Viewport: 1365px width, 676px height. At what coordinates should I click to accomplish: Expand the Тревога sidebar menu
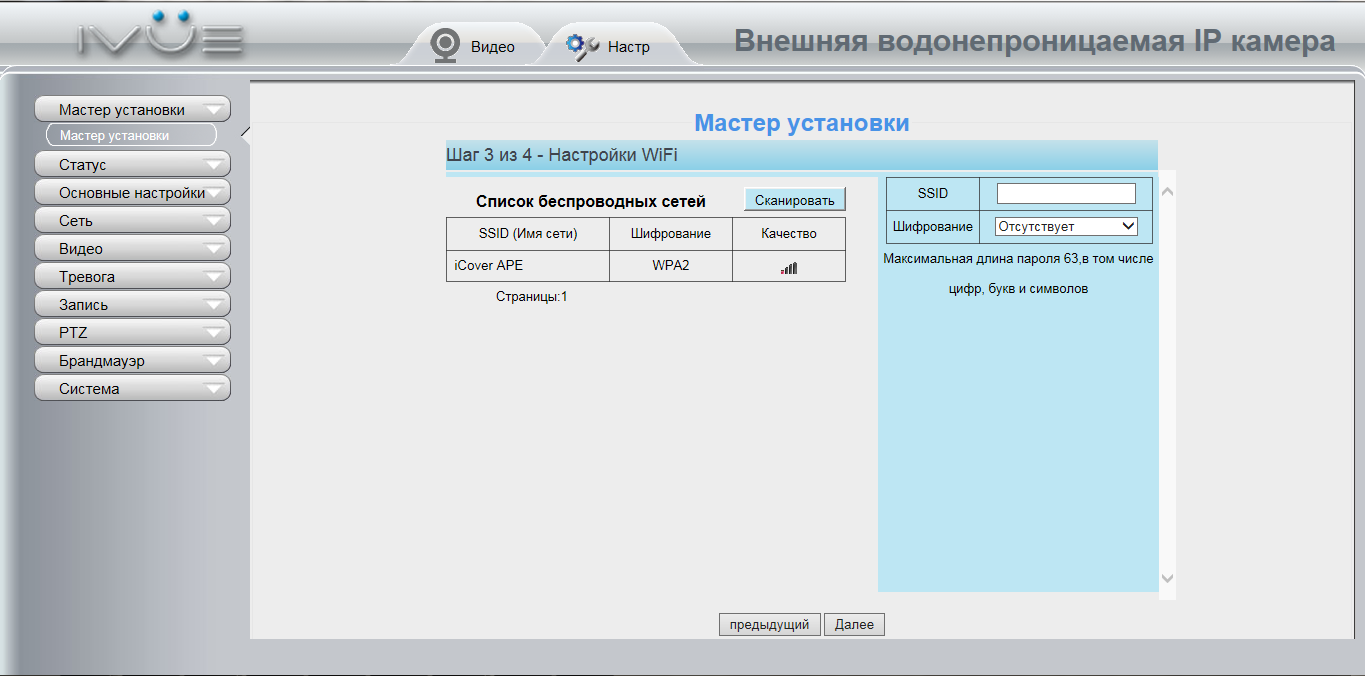point(133,277)
